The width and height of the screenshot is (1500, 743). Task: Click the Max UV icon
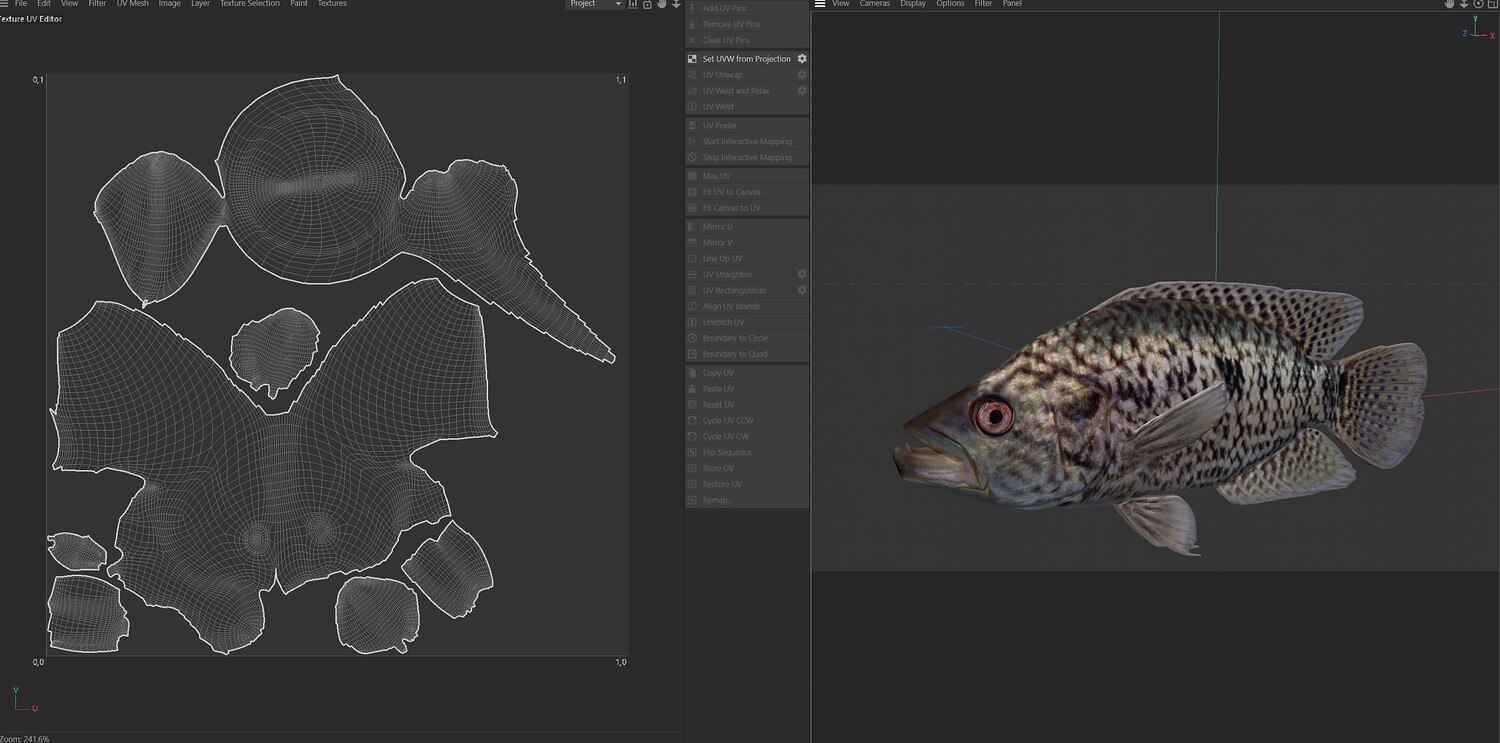(x=692, y=176)
